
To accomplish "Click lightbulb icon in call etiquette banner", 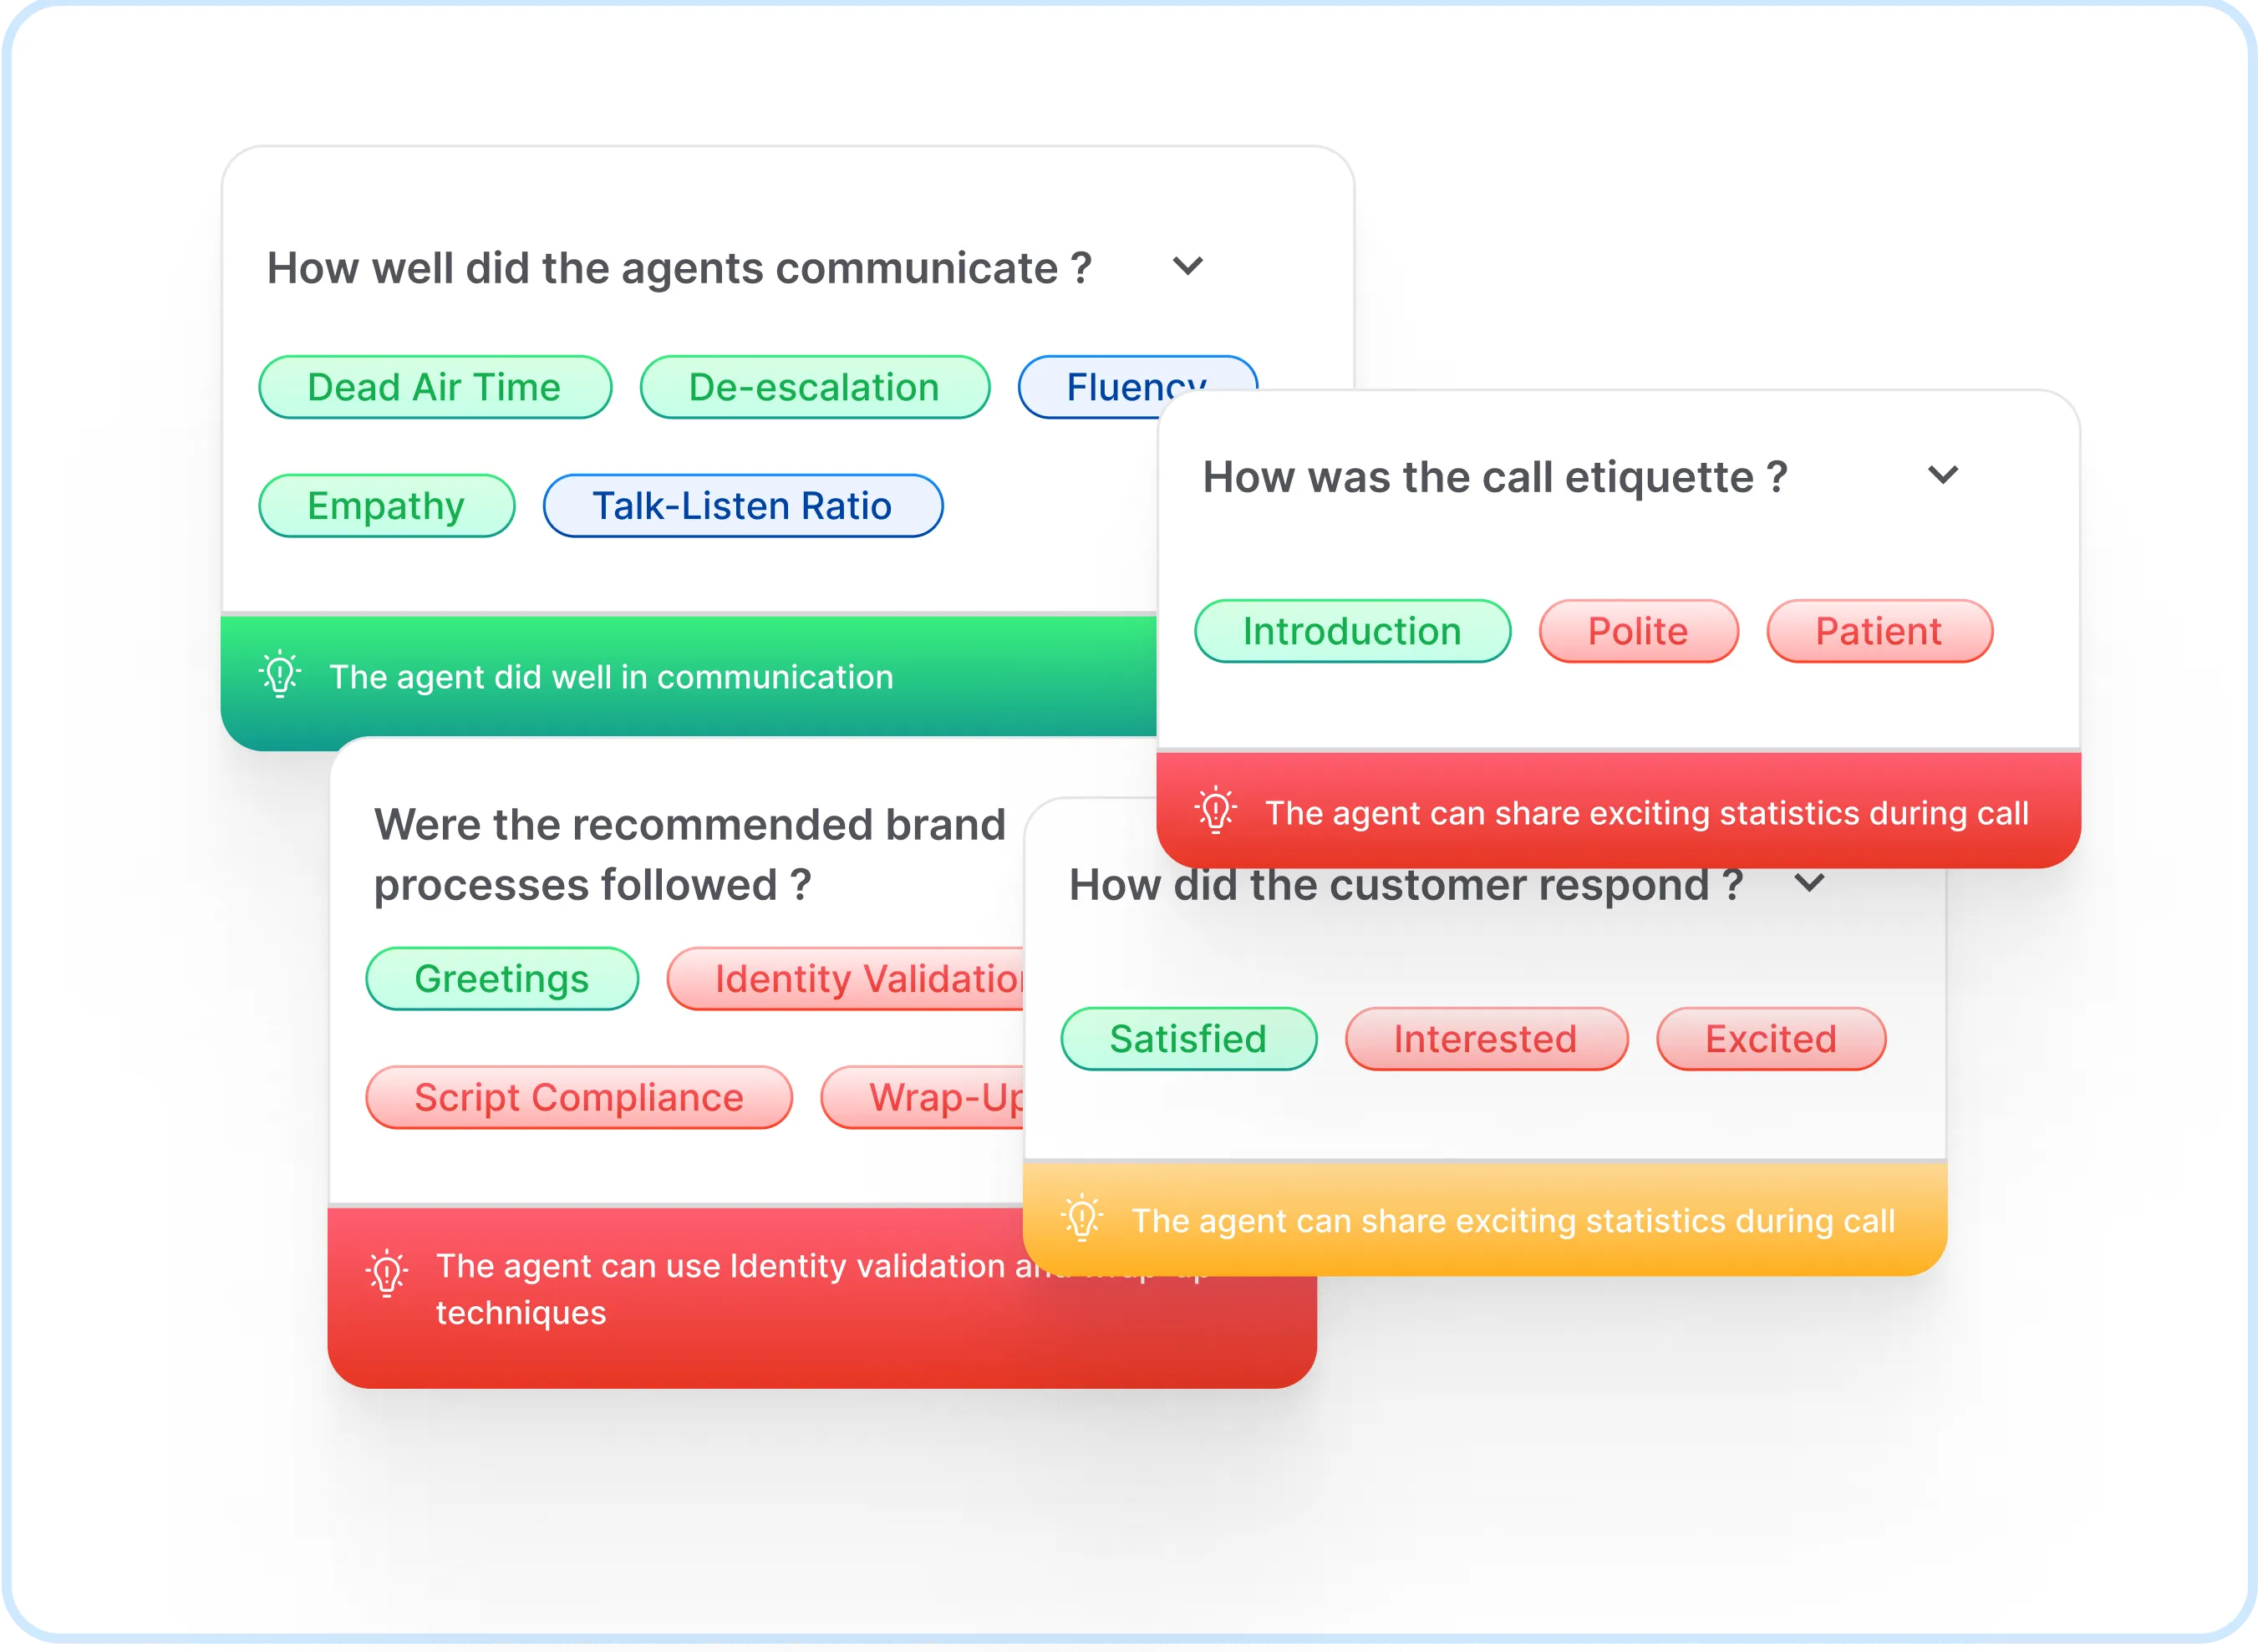I will [x=1216, y=811].
